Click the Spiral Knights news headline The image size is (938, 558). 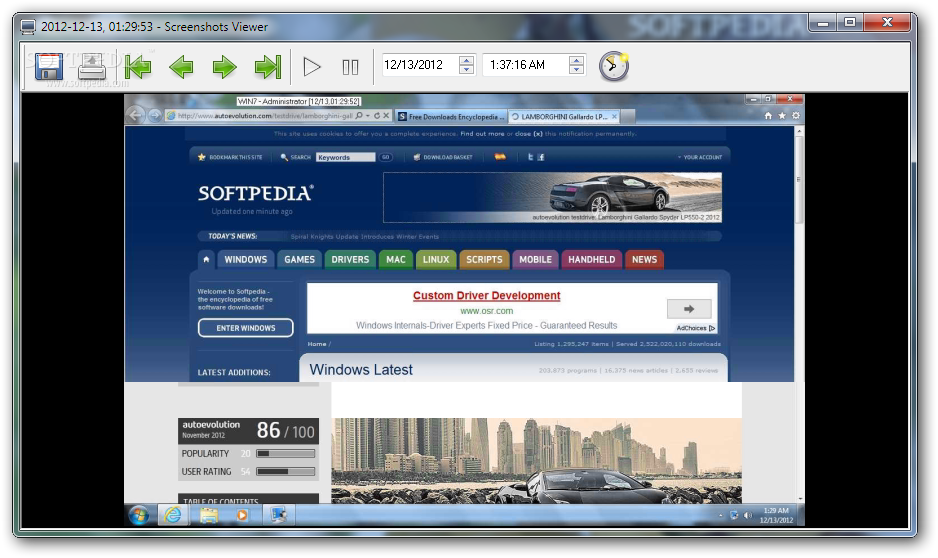point(364,236)
